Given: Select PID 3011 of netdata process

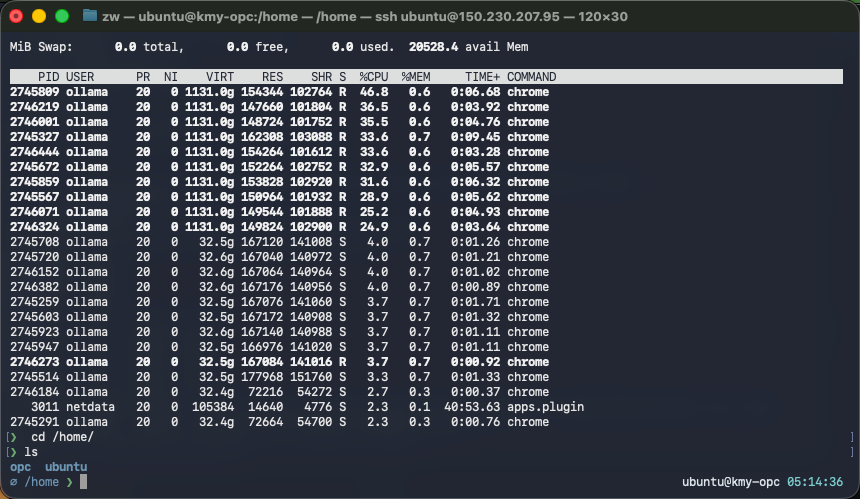Looking at the screenshot, I should (45, 407).
